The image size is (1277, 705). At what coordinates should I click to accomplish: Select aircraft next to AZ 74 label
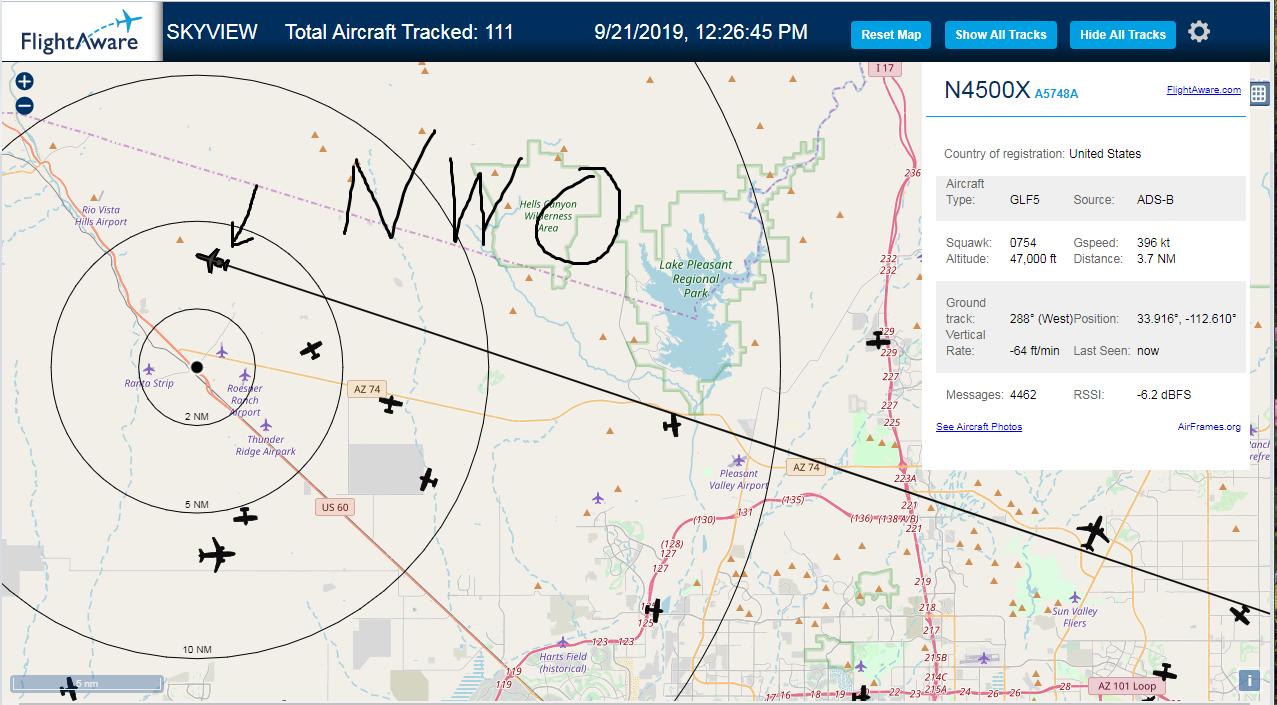tap(390, 404)
